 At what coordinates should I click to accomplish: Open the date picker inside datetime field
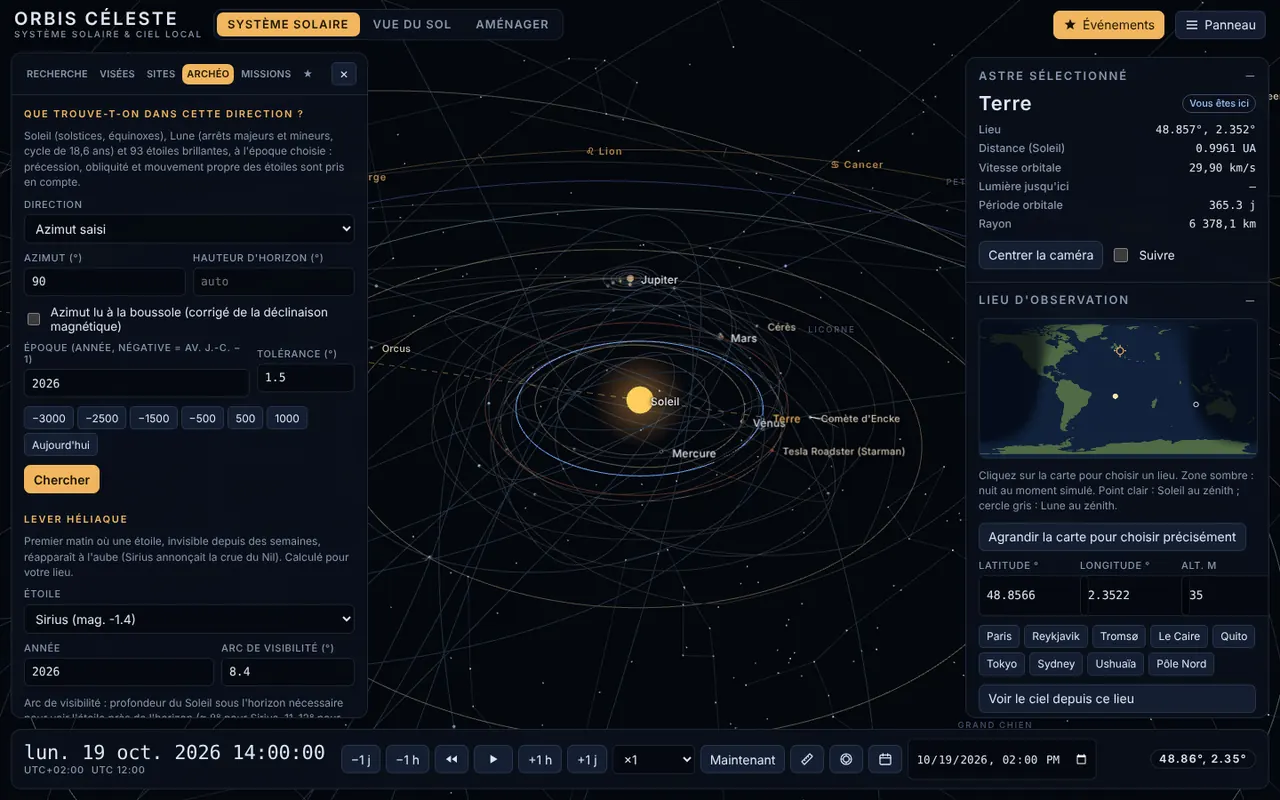(x=1081, y=760)
